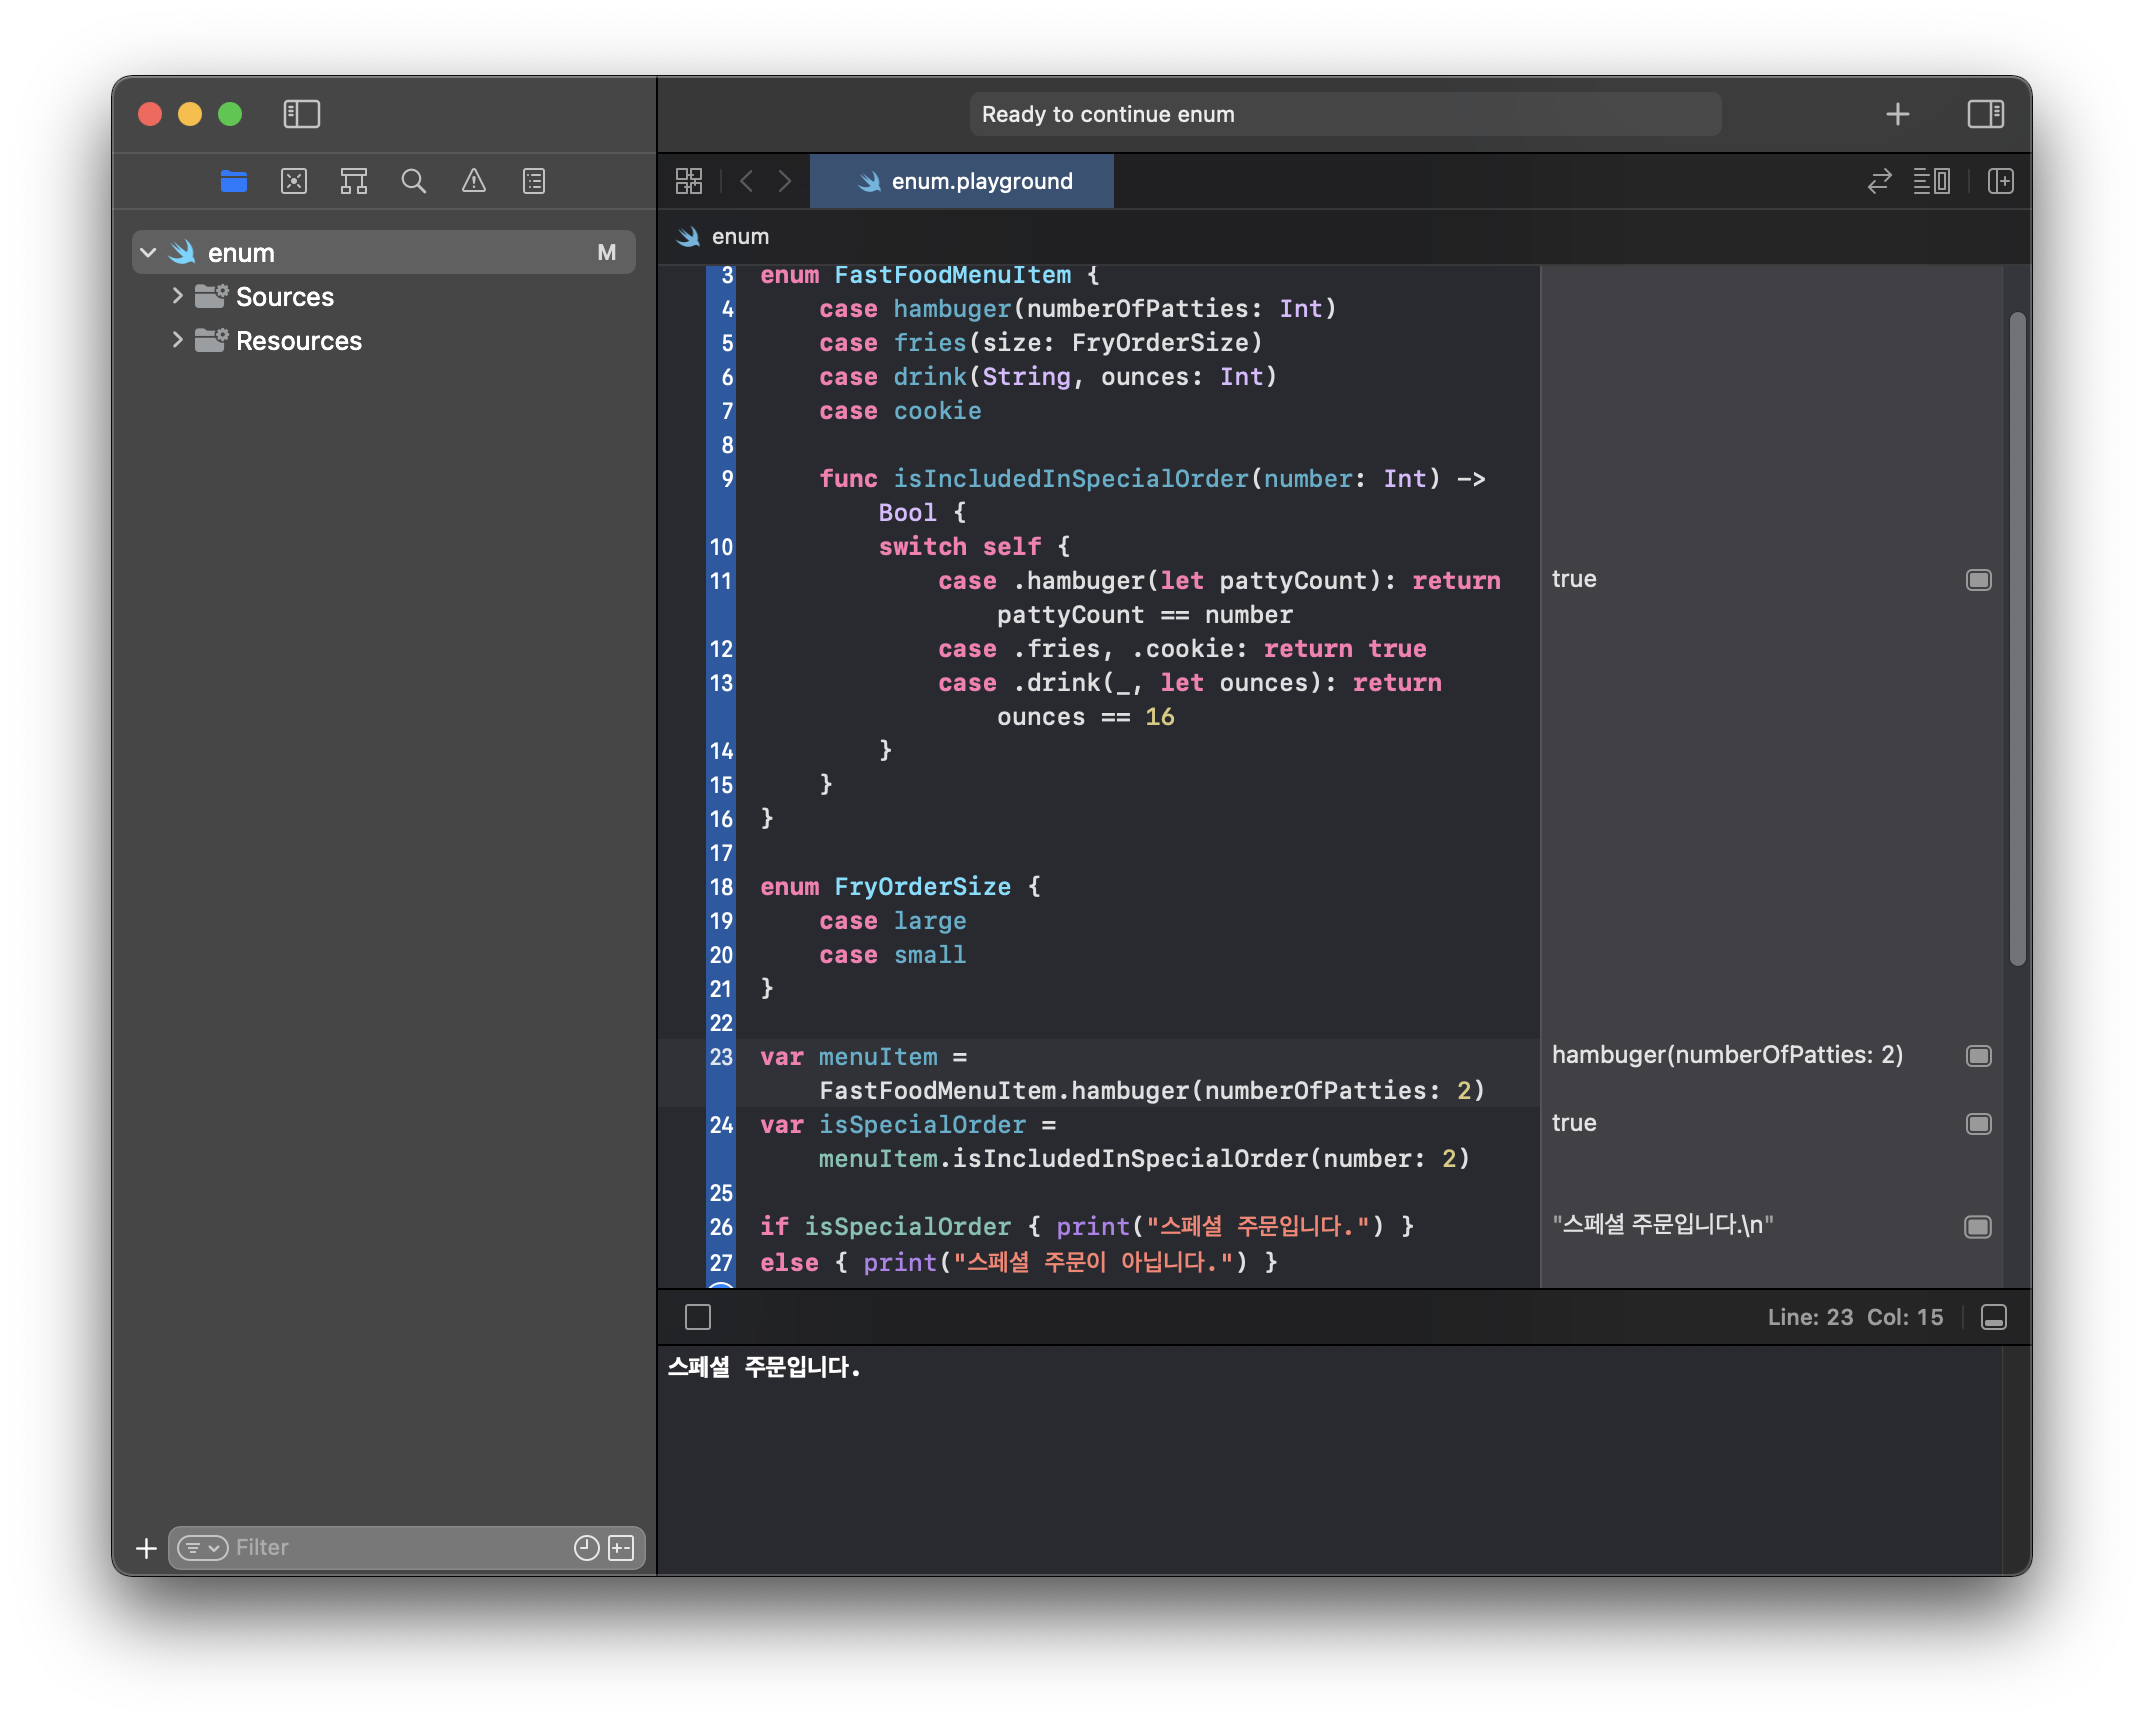Toggle the left navigator sidebar

pos(301,114)
